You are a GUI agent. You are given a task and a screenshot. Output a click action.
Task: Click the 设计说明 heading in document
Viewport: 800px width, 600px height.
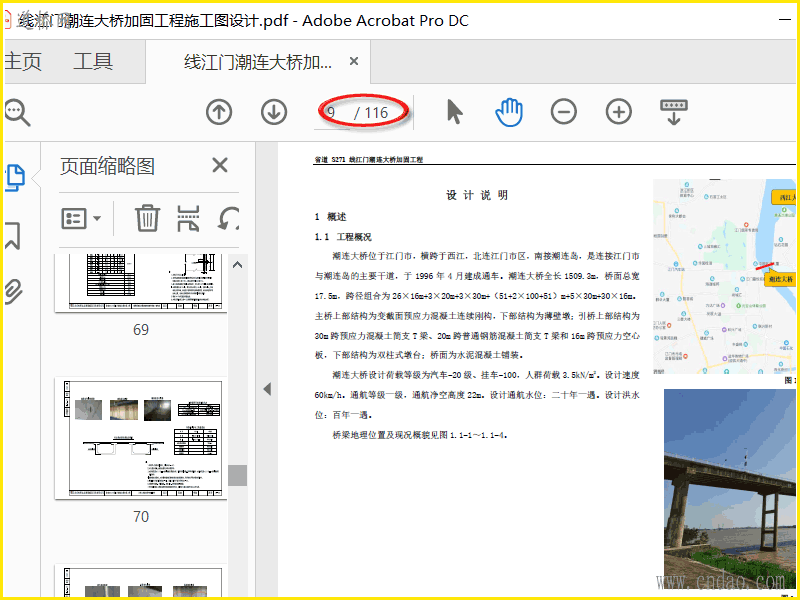pos(477,195)
